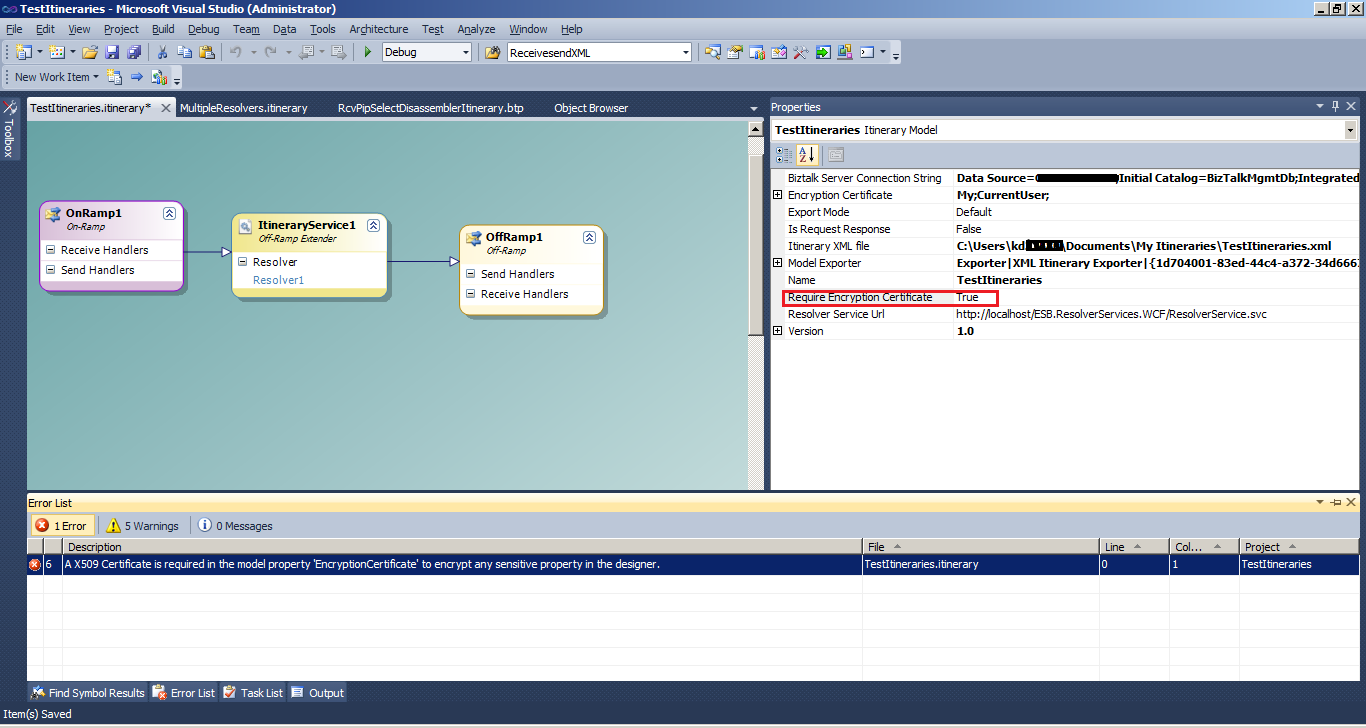
Task: Collapse the OnRamp1 shape with chevron
Action: [170, 214]
